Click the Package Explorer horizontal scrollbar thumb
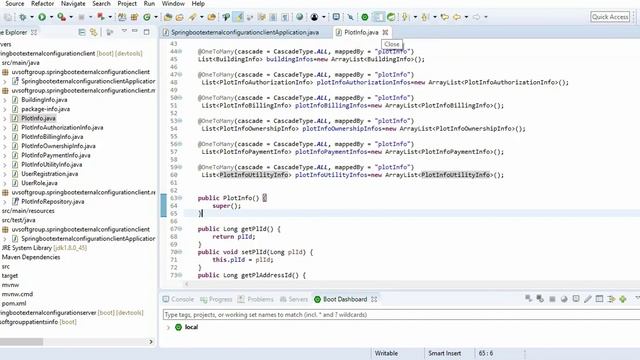640x360 pixels. [x=21, y=342]
